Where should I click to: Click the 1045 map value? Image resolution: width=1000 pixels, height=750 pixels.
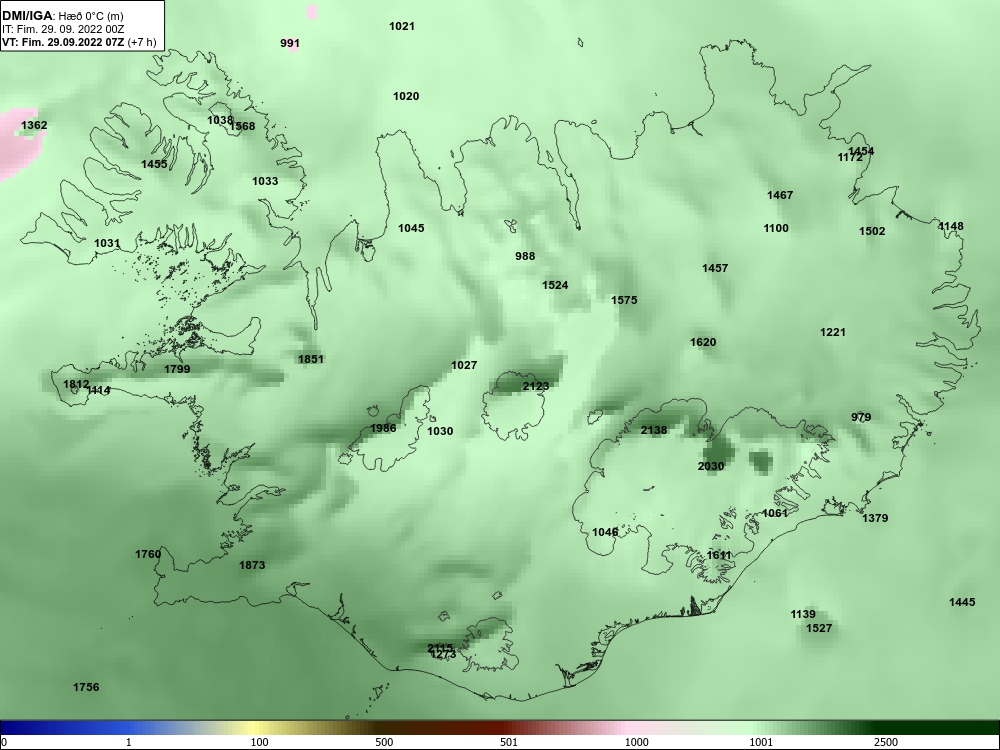411,228
